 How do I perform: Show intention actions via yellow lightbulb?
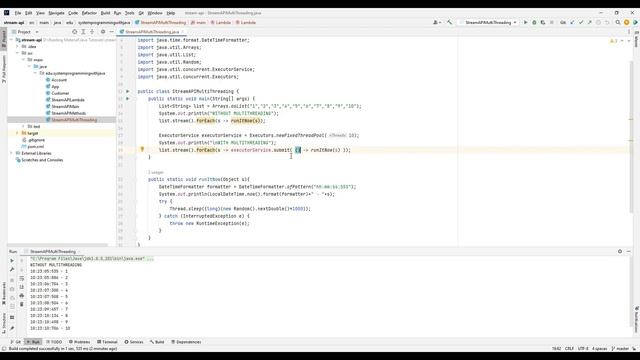pyautogui.click(x=142, y=149)
